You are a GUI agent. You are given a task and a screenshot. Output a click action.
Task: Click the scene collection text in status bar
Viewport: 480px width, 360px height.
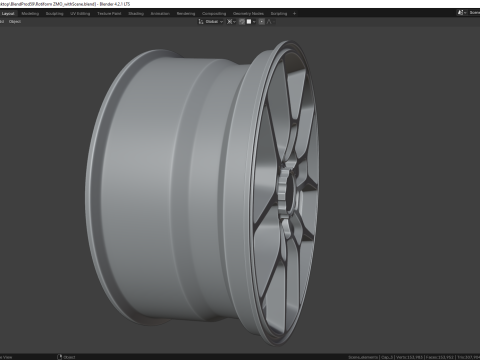(x=363, y=357)
